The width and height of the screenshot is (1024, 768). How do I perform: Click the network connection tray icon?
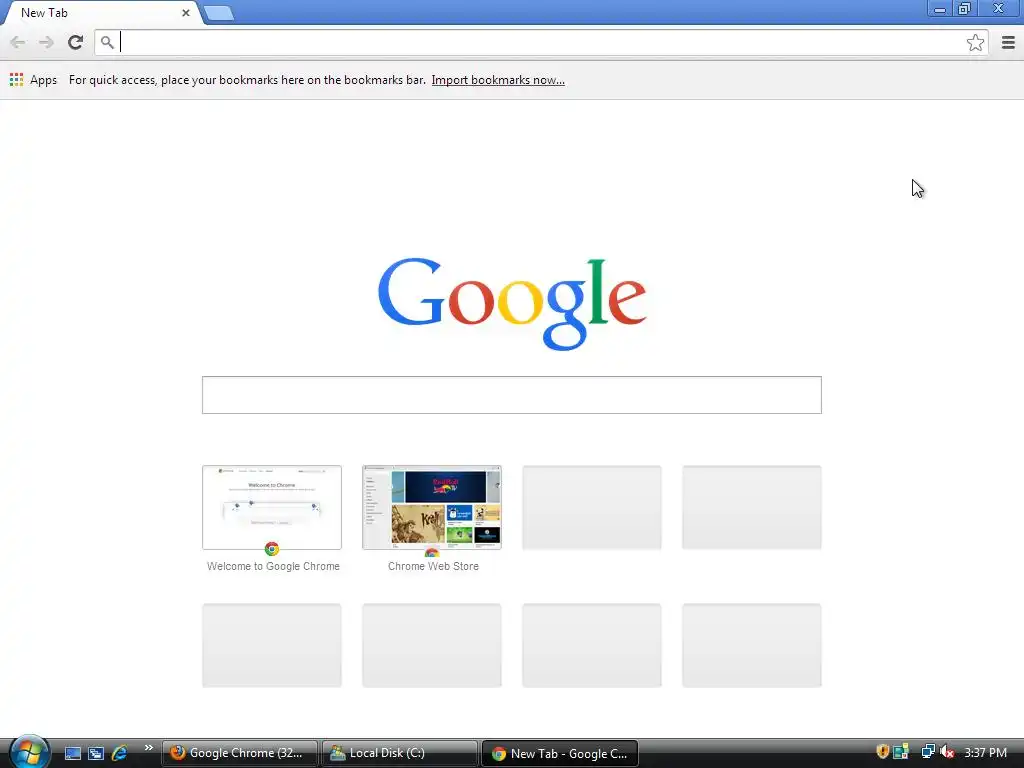click(928, 752)
